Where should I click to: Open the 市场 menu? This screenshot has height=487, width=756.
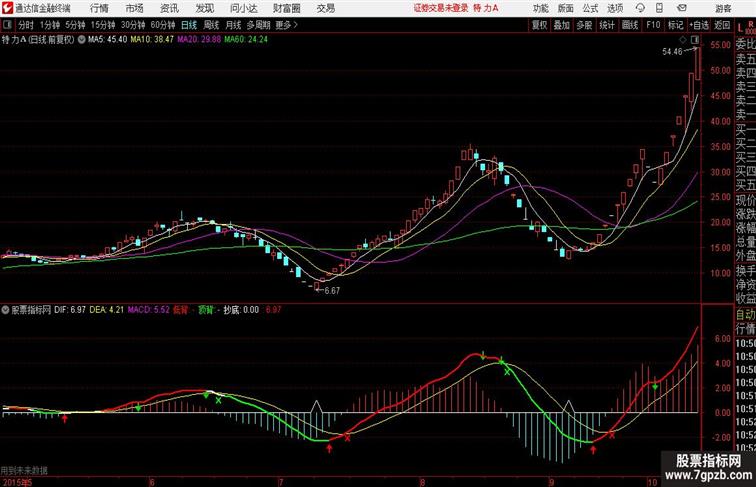click(135, 8)
